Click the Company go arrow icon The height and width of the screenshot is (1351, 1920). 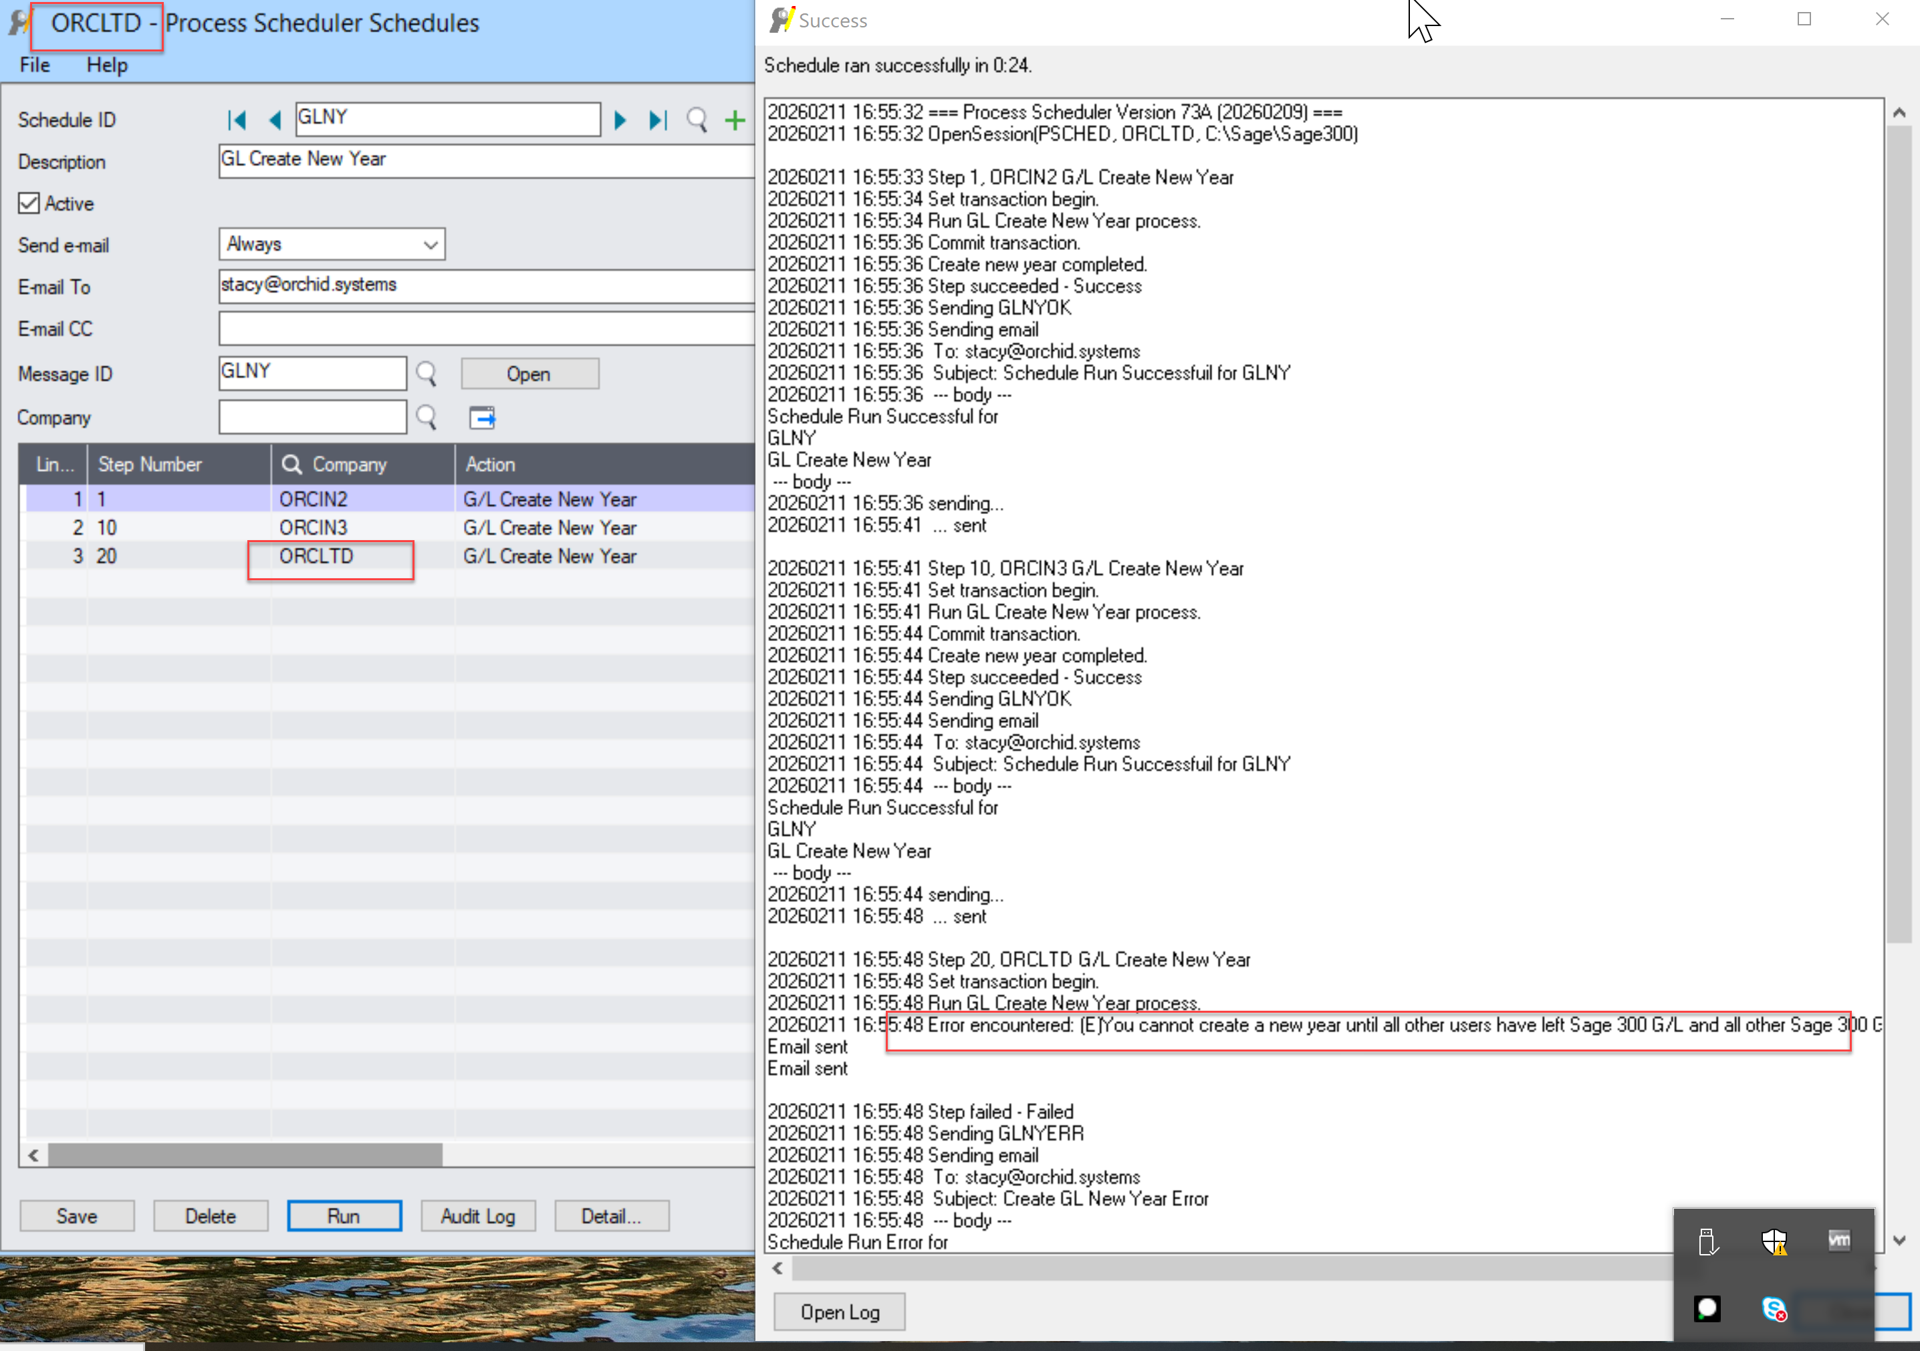pyautogui.click(x=482, y=418)
